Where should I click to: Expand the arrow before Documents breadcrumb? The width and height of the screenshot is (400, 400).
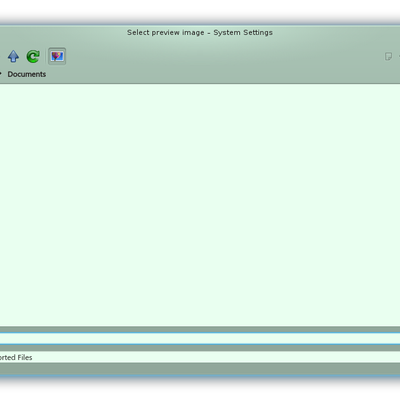click(1, 74)
